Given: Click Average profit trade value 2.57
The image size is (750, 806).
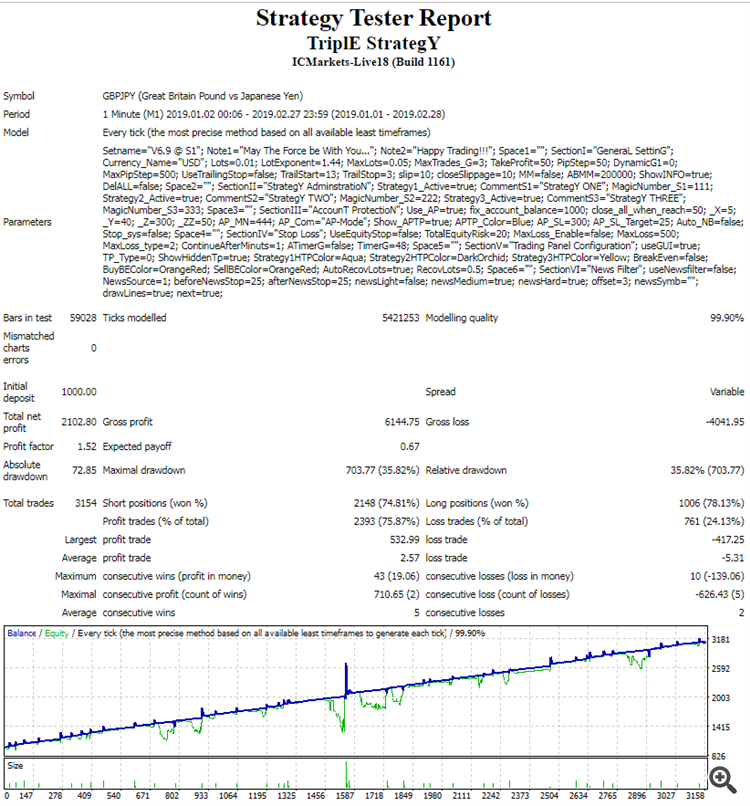Looking at the screenshot, I should click(x=410, y=558).
